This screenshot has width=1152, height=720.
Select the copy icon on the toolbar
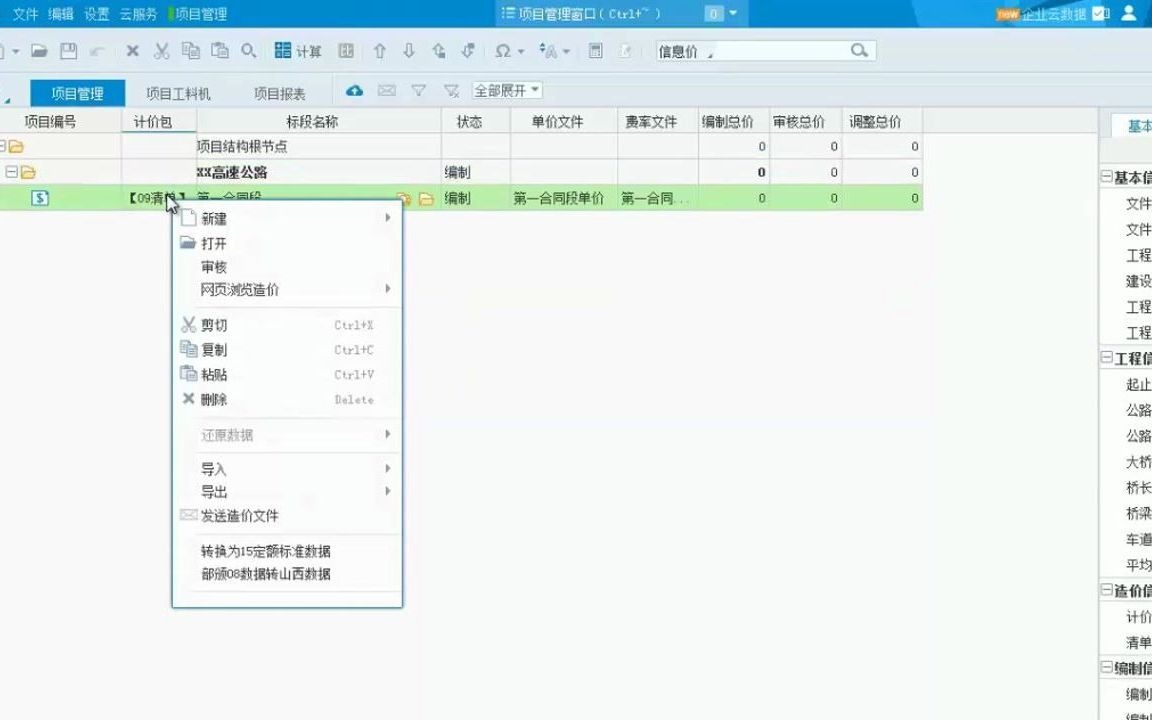tap(192, 51)
